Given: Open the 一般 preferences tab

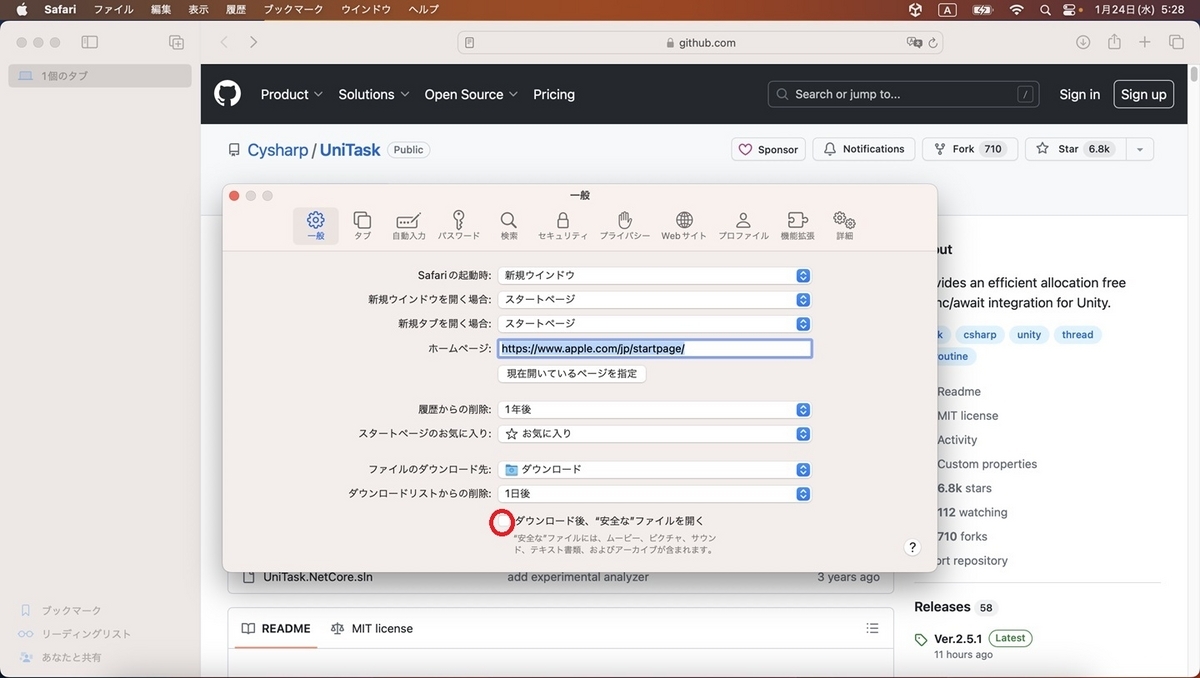Looking at the screenshot, I should (x=315, y=226).
